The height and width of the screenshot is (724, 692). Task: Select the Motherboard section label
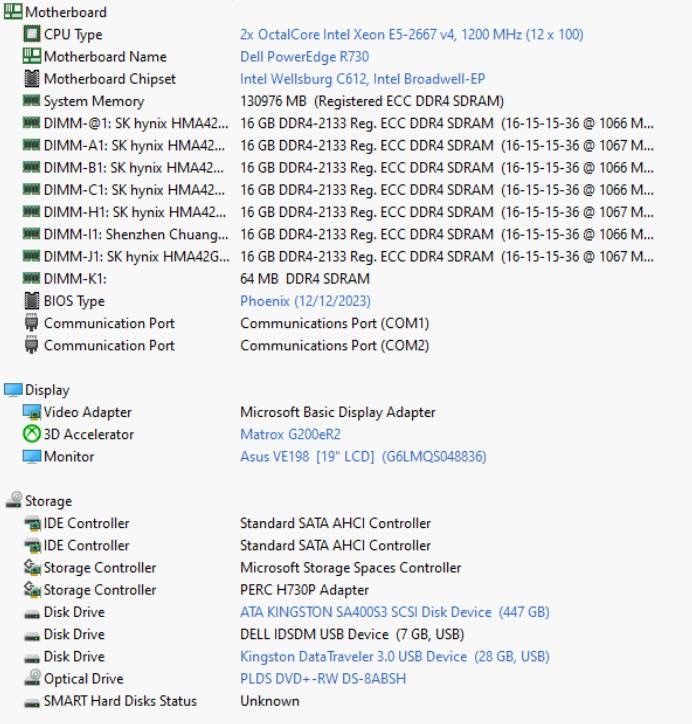click(x=66, y=12)
